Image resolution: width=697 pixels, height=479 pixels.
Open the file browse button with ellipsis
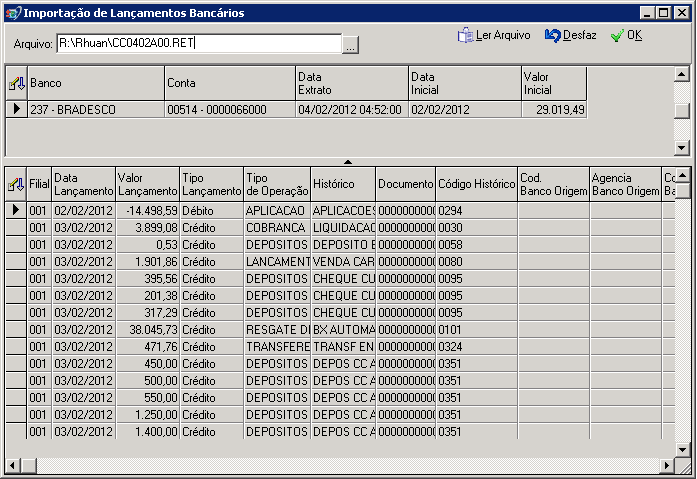click(x=350, y=44)
